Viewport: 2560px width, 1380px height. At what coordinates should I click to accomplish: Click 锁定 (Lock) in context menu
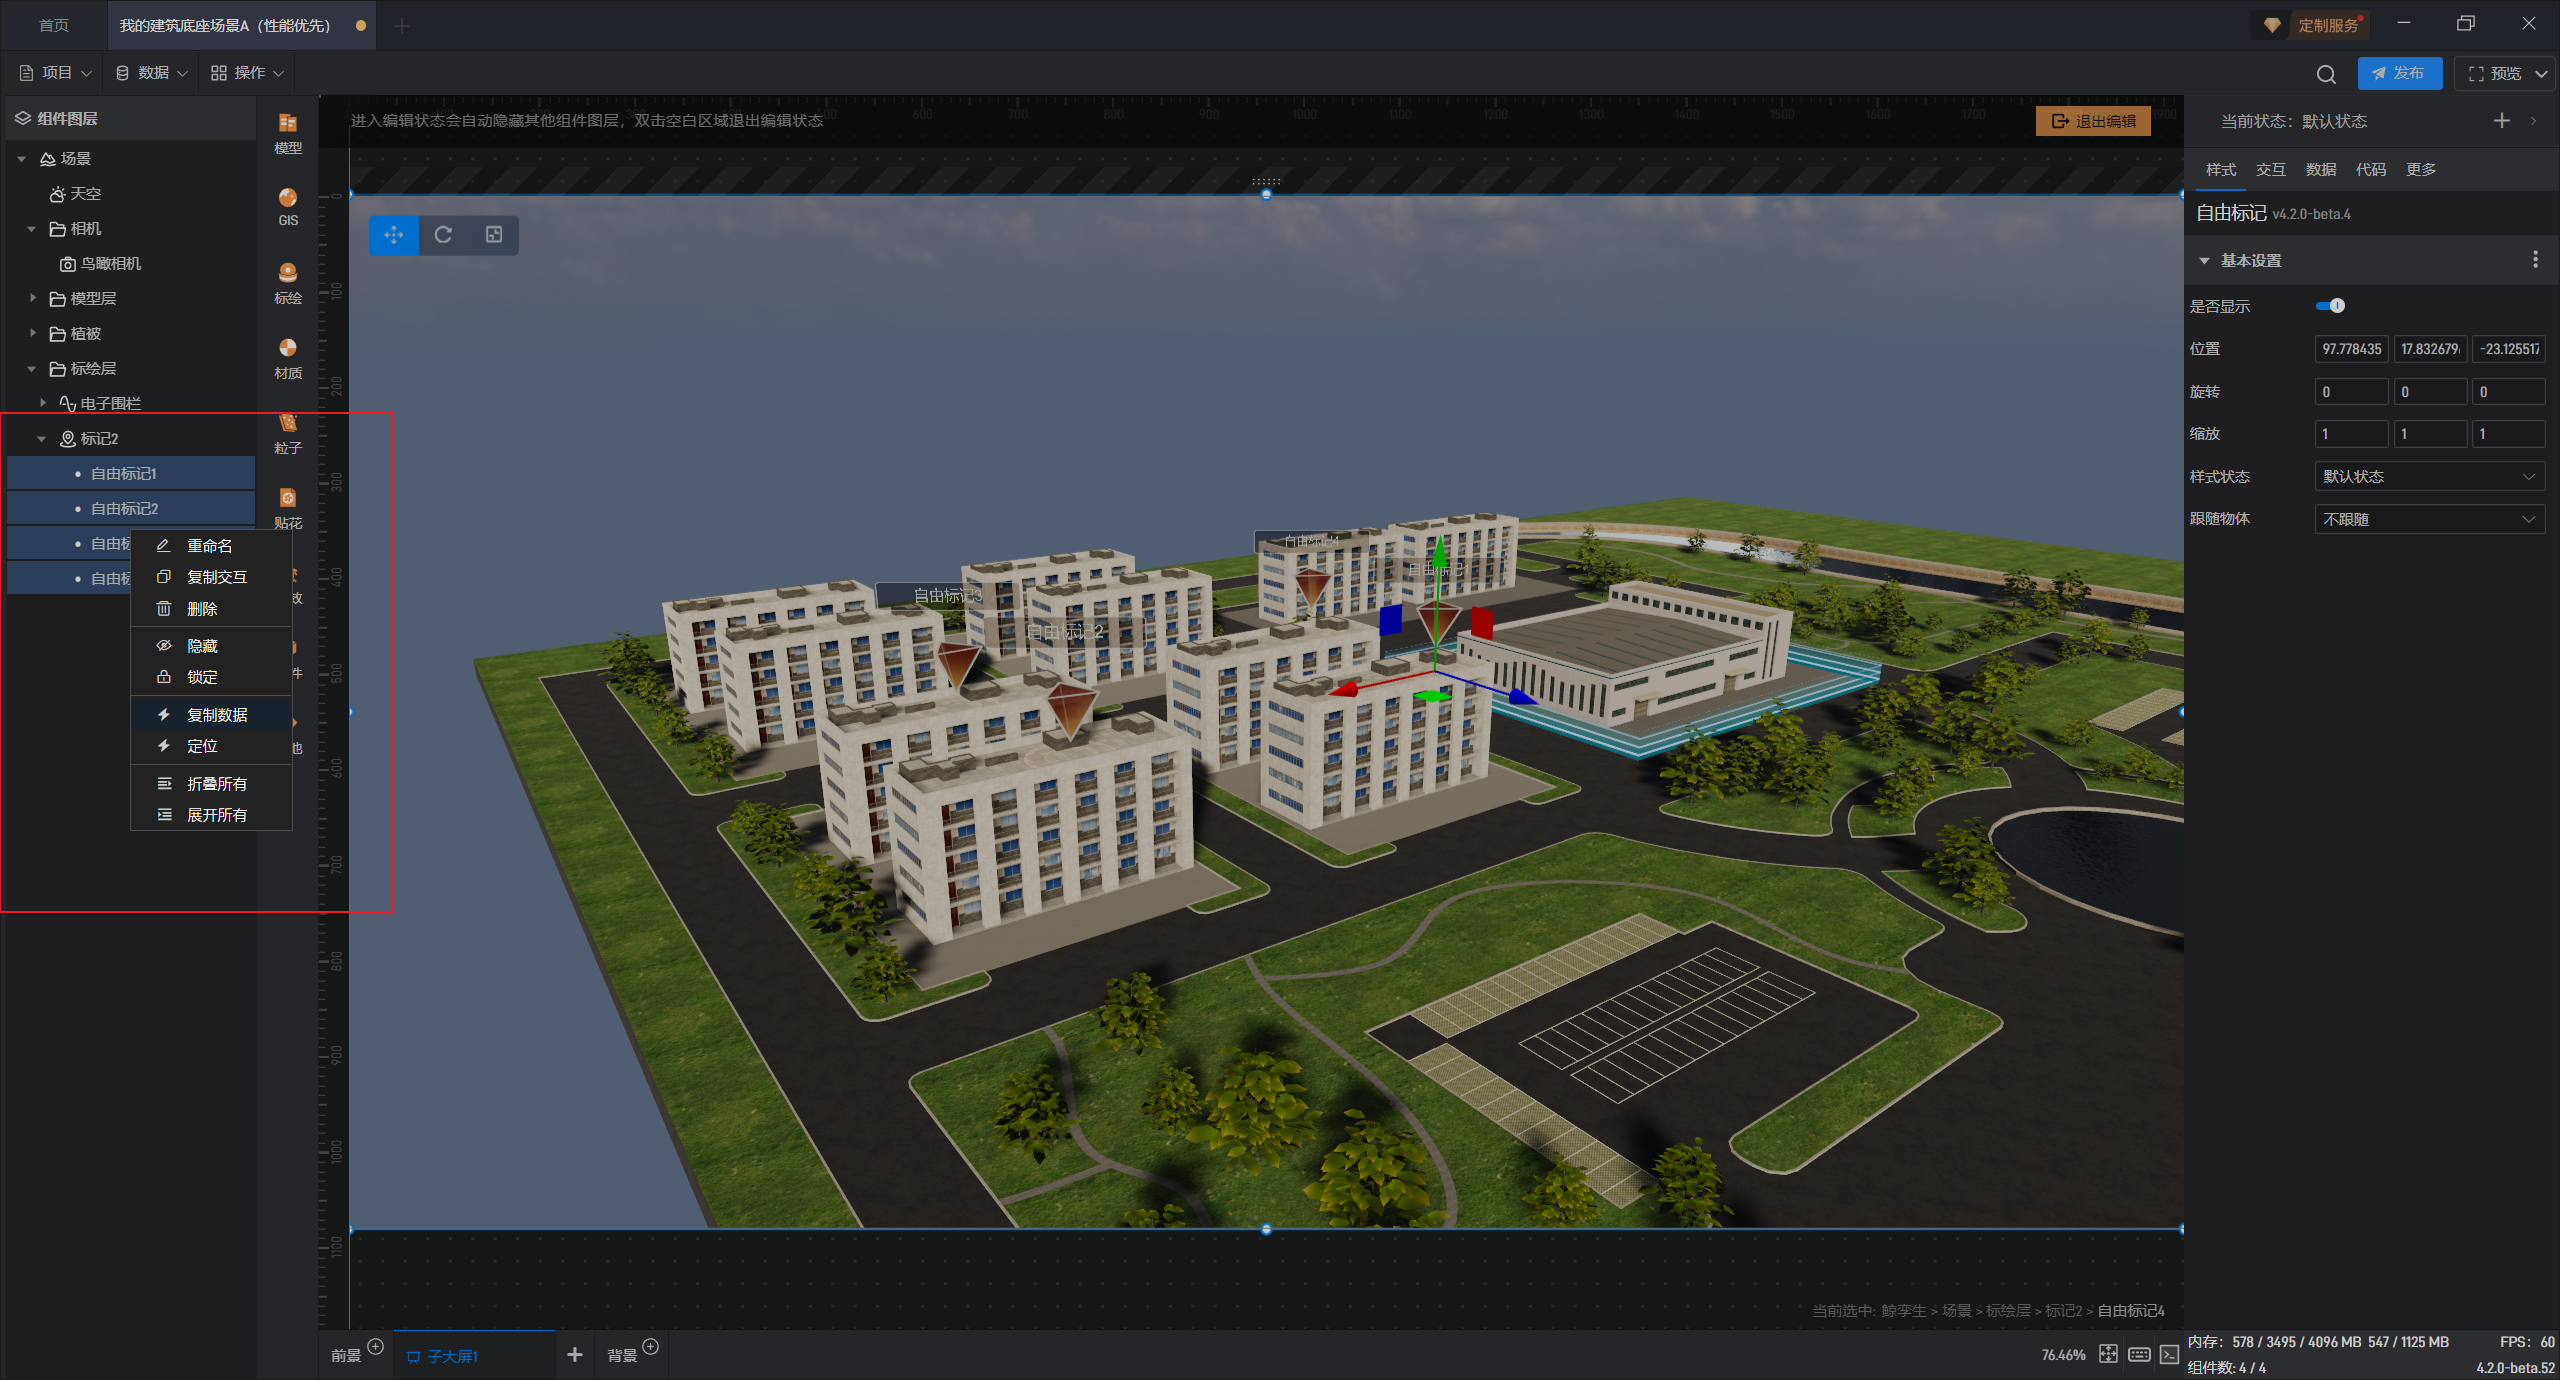click(202, 677)
